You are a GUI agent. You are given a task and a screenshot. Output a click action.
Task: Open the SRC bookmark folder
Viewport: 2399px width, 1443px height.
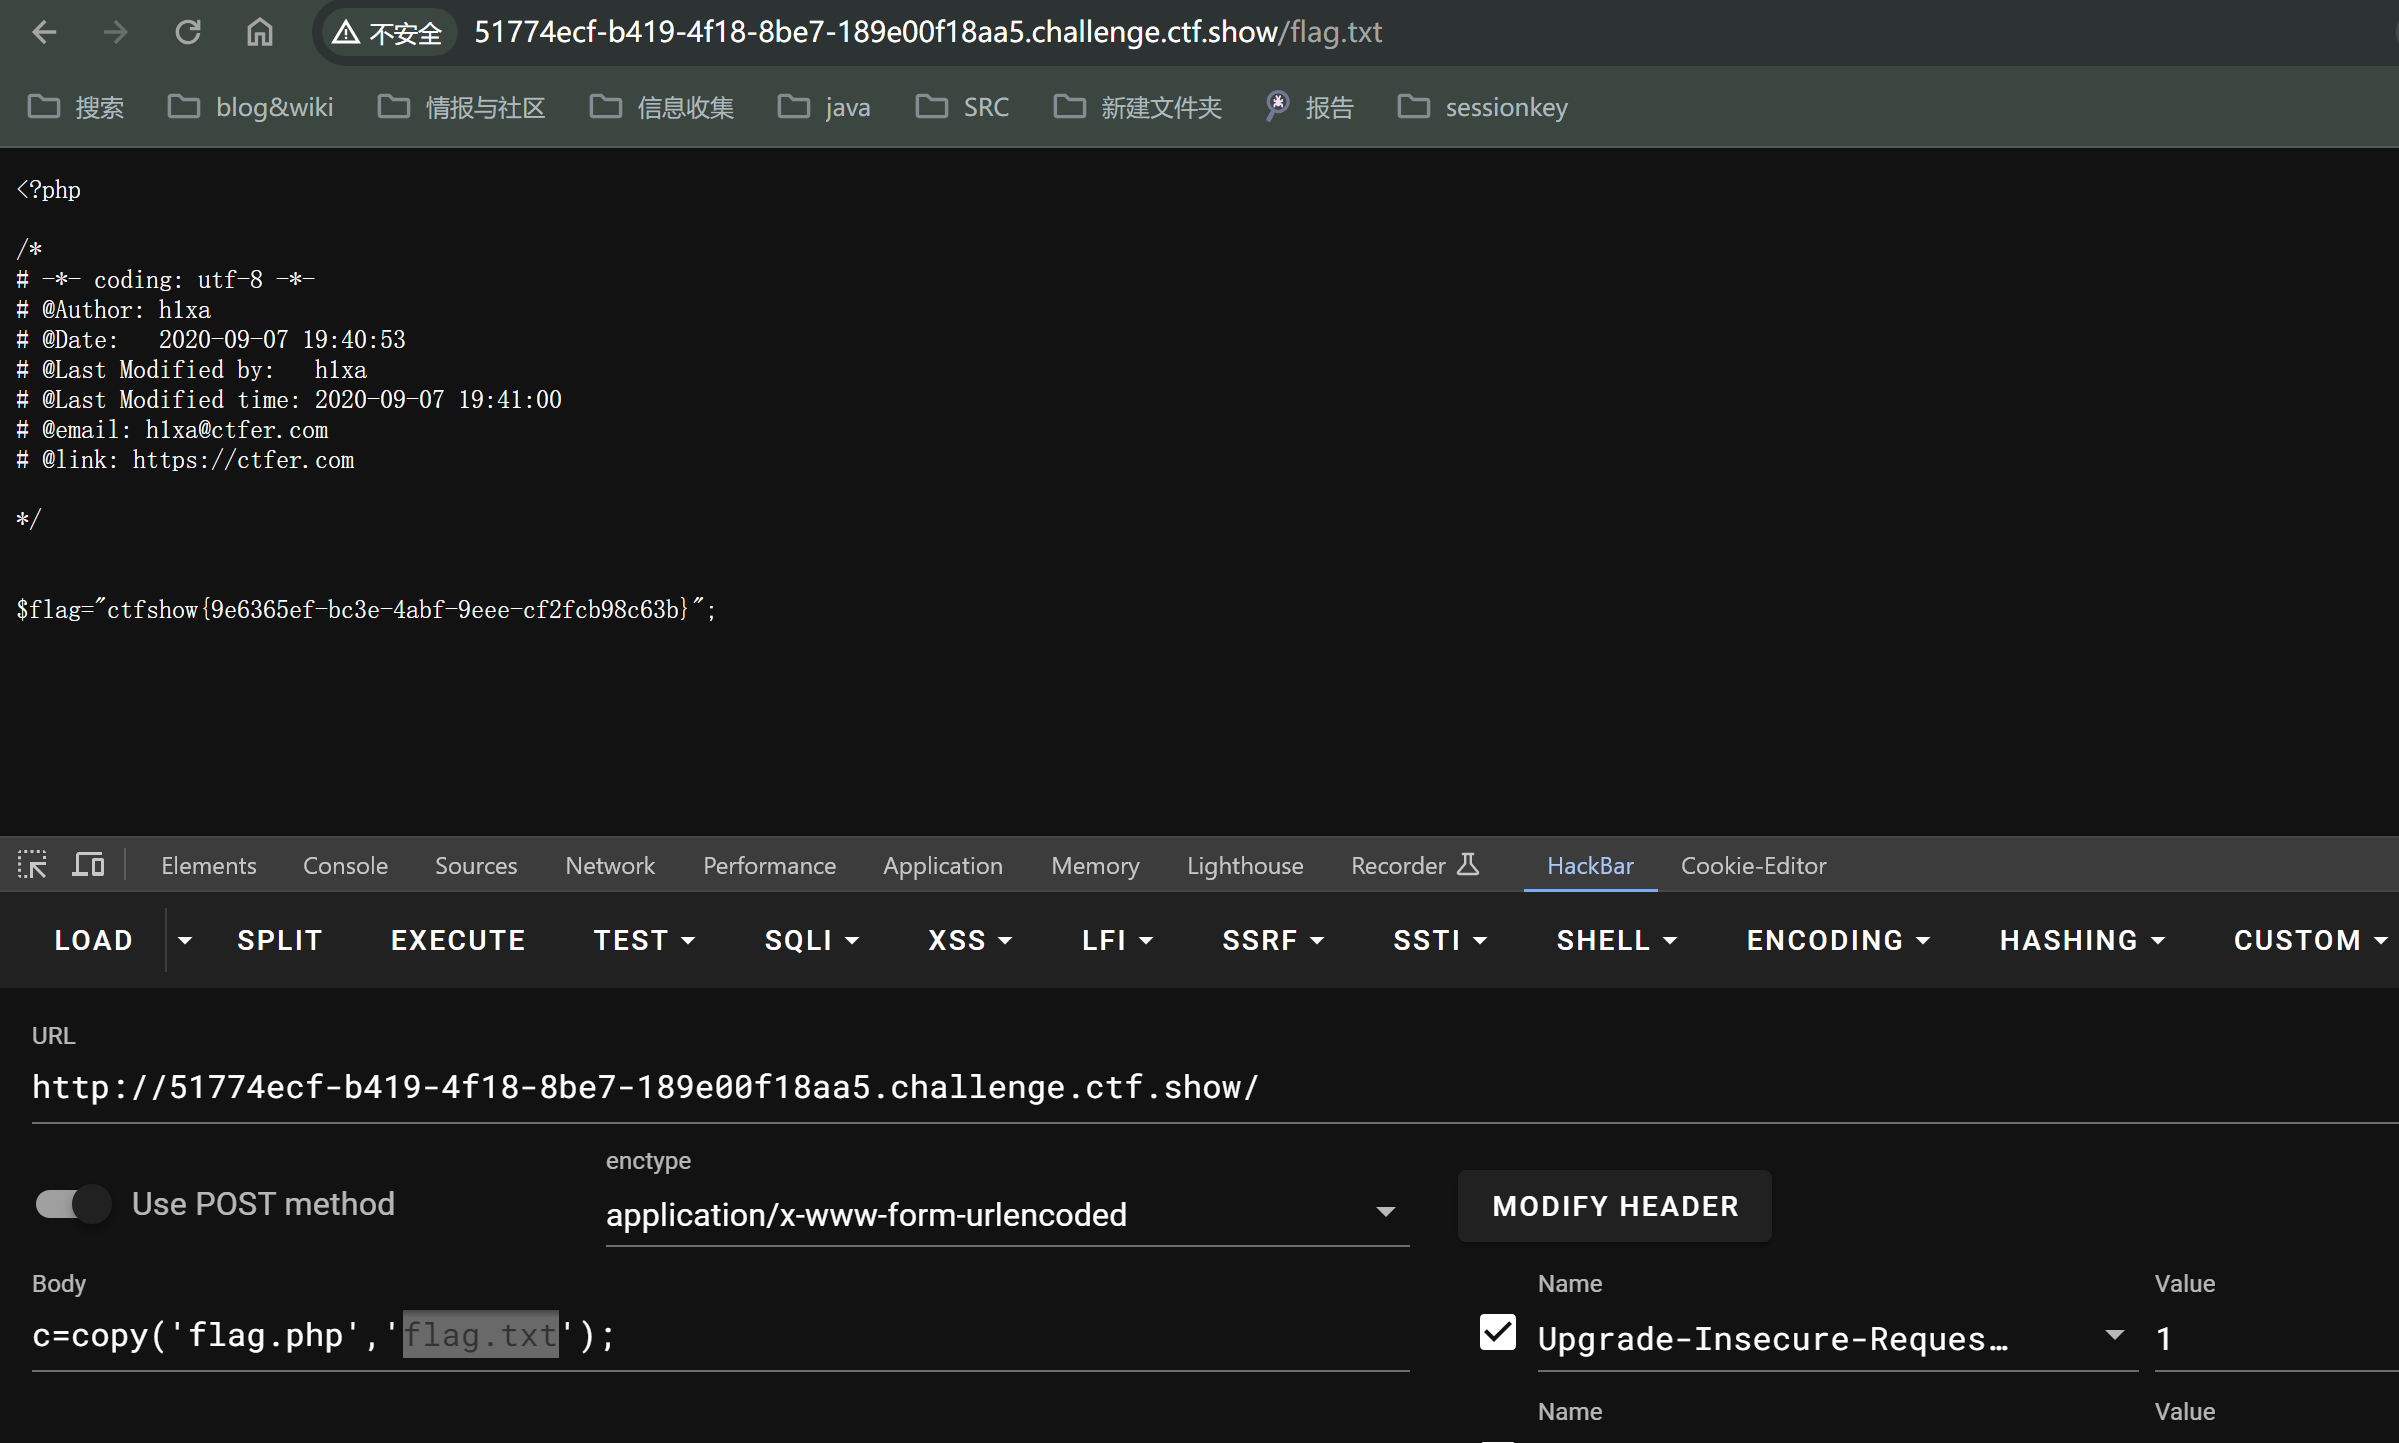tap(962, 107)
